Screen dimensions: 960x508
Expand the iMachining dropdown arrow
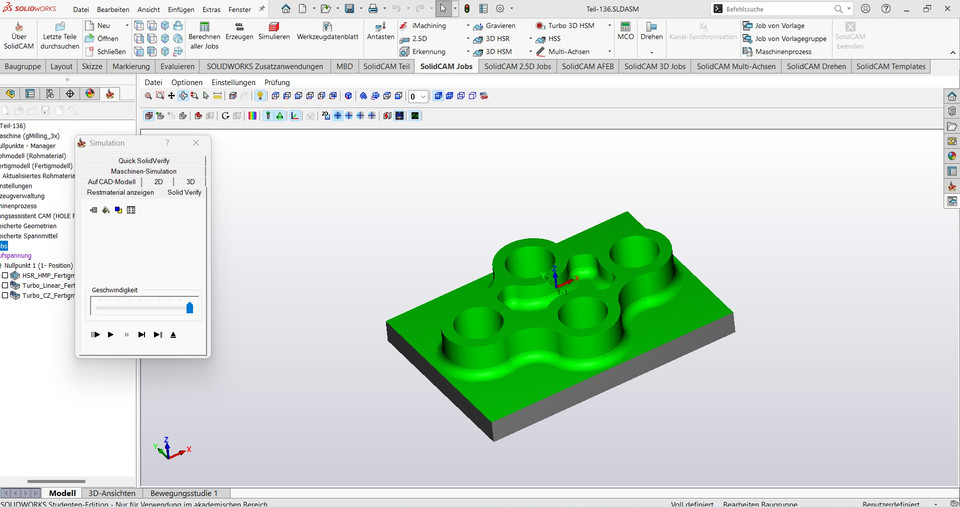tap(467, 26)
